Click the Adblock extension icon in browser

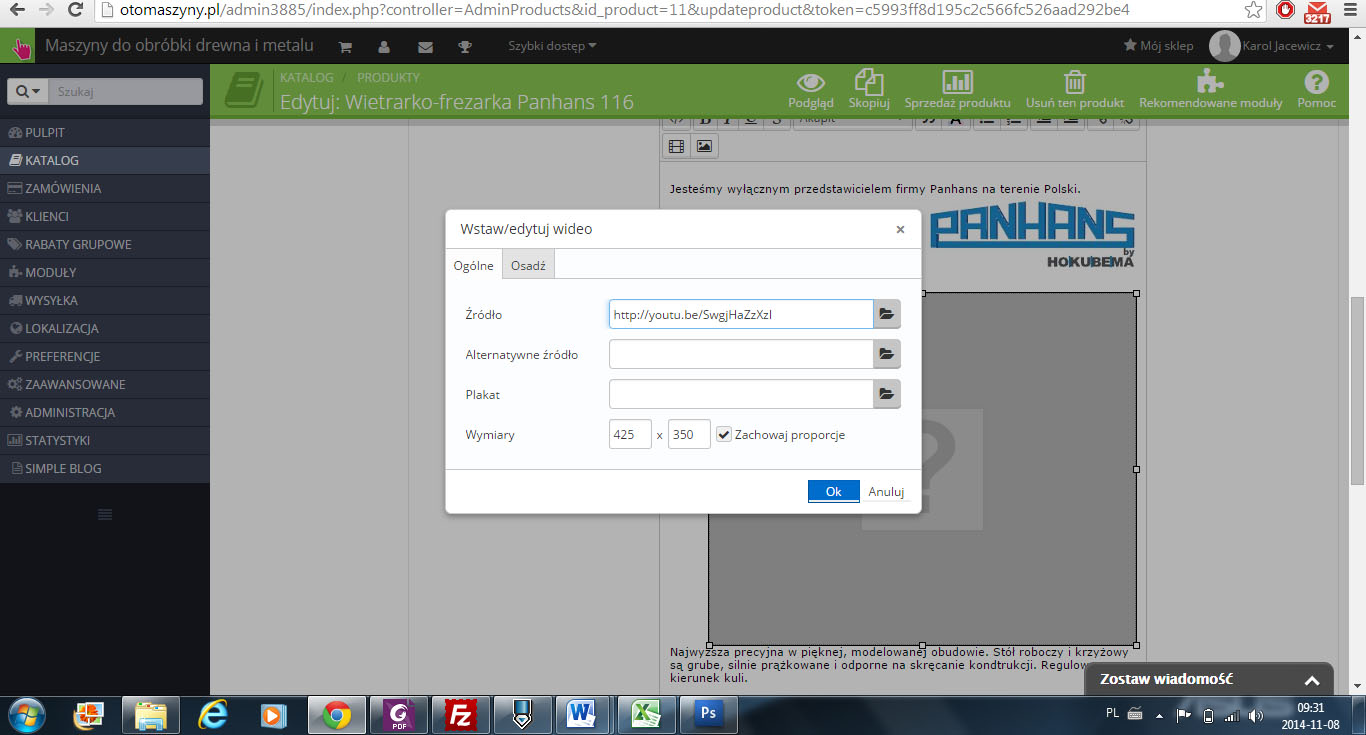tap(1285, 10)
